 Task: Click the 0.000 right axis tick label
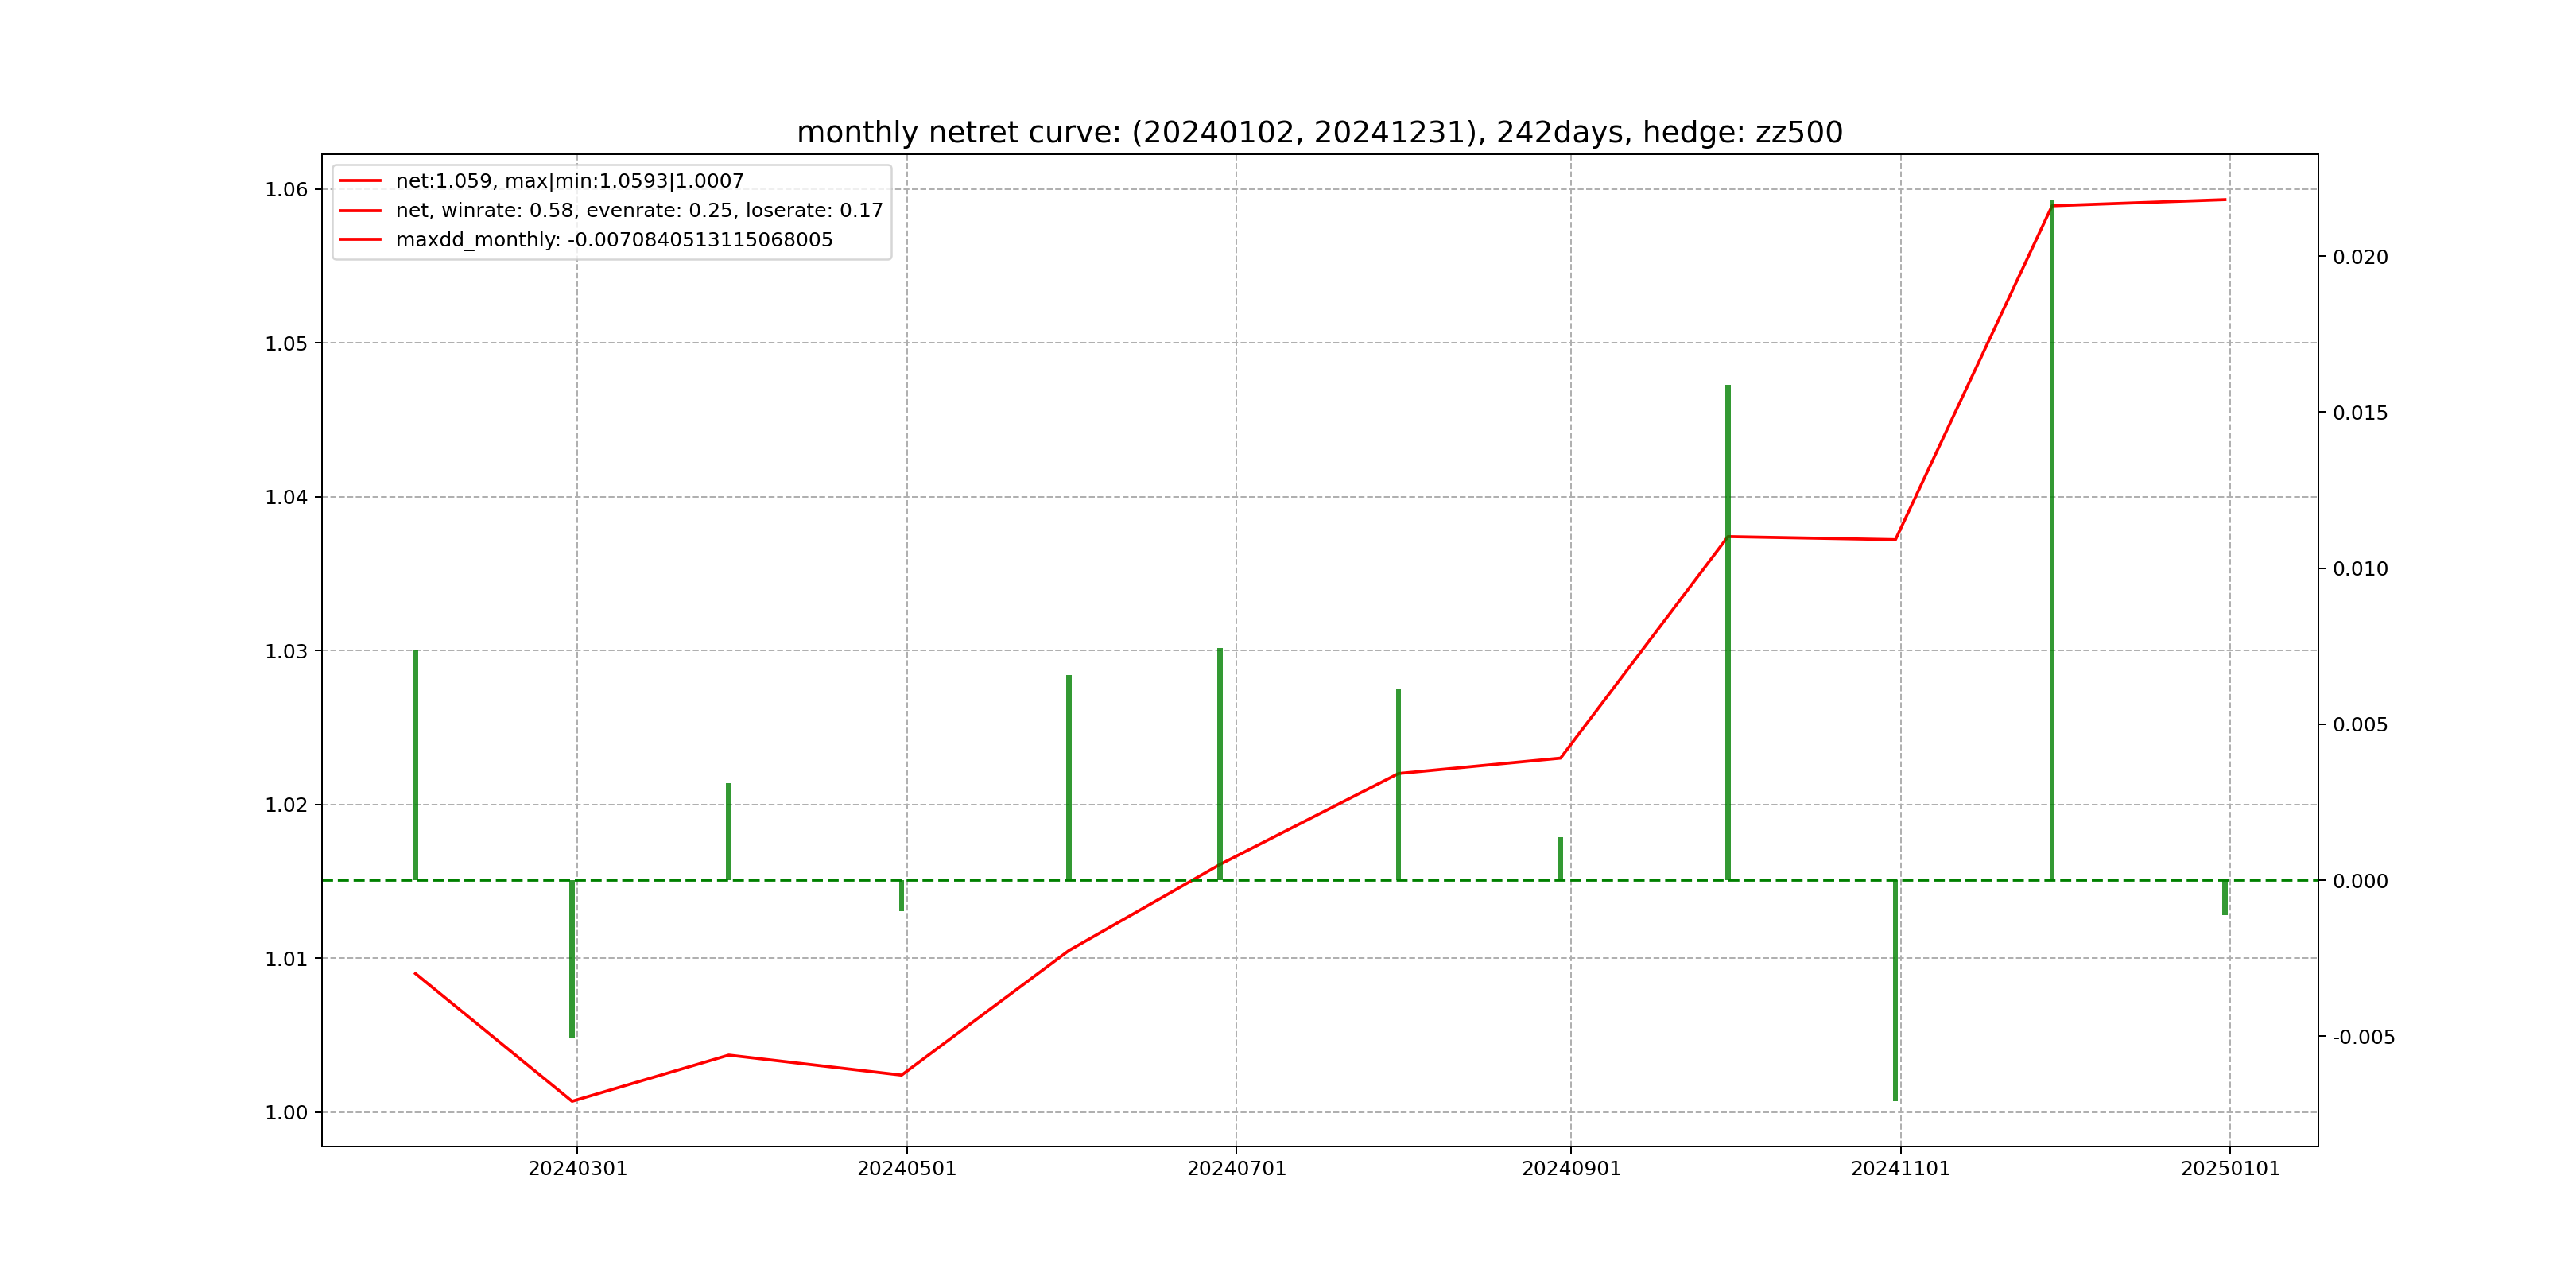[x=2360, y=881]
